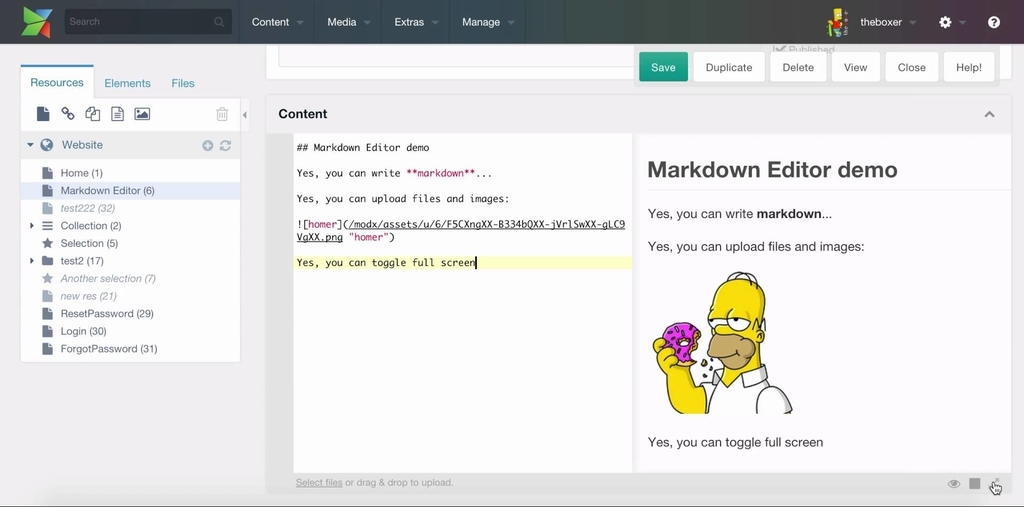Click the star icon next to Another selection
Screen dimensions: 1024x507
point(47,278)
